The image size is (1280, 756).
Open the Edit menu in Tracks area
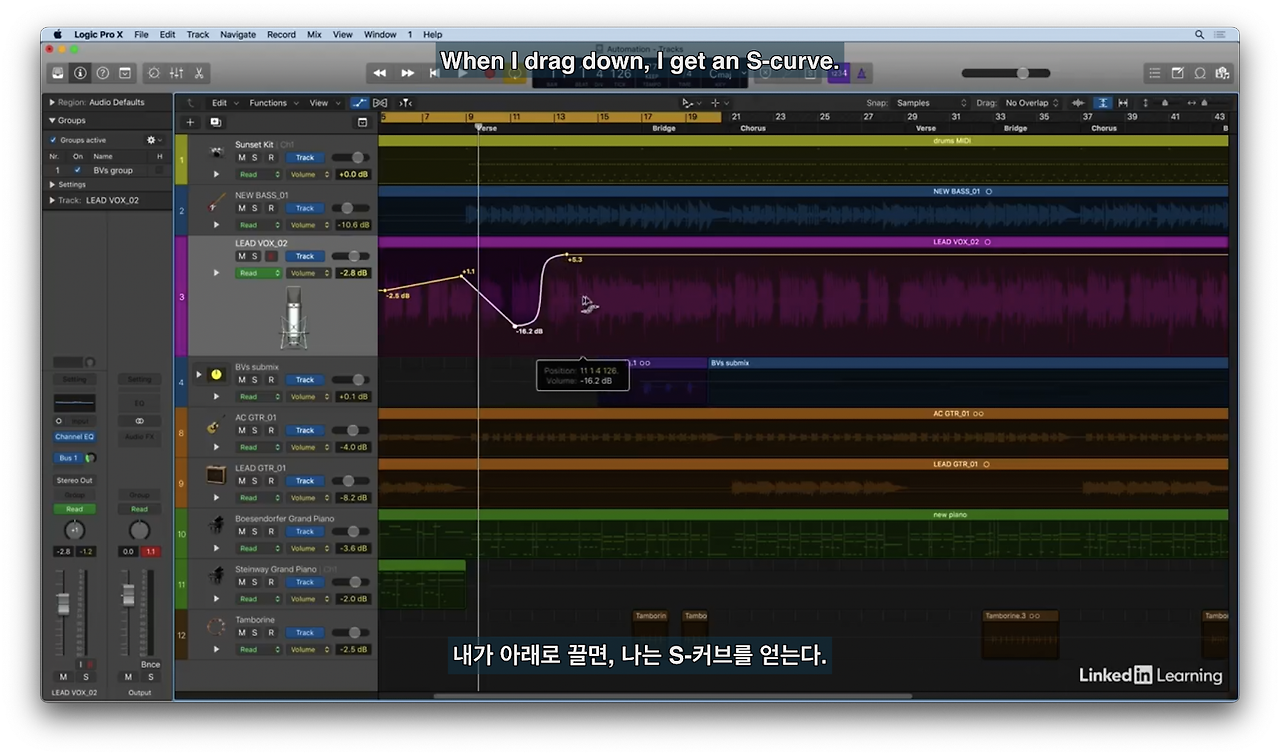pos(223,103)
